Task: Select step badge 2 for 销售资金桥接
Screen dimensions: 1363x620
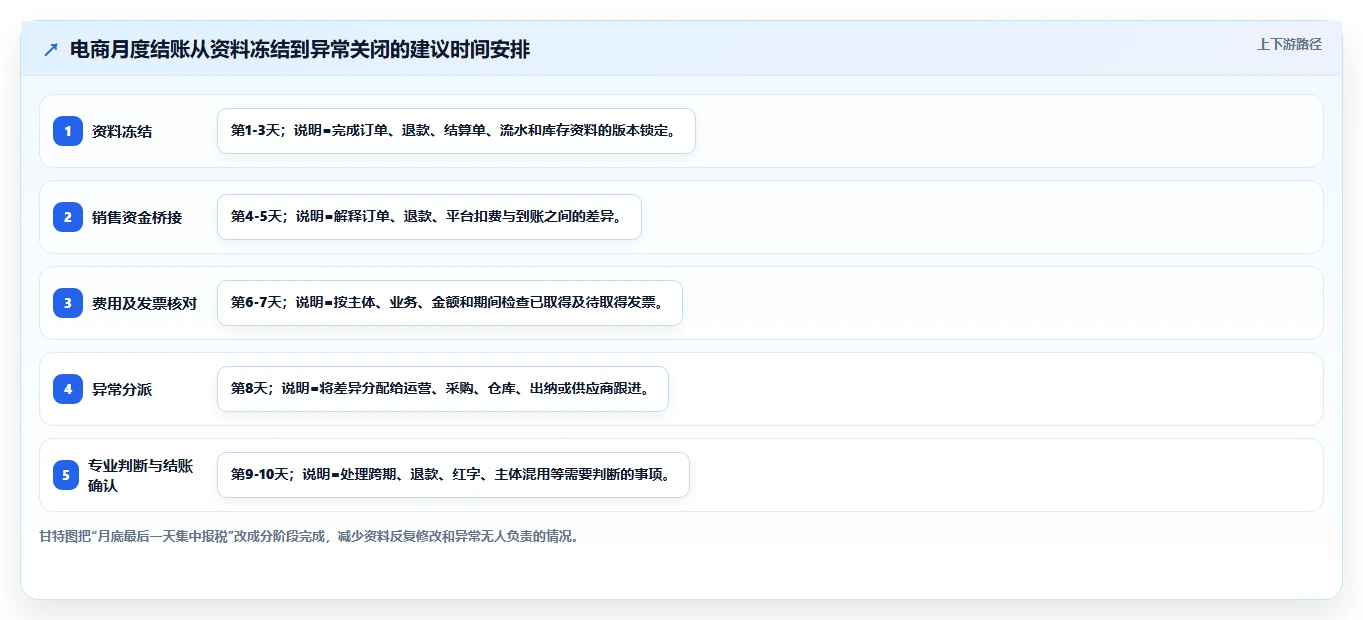Action: tap(68, 217)
